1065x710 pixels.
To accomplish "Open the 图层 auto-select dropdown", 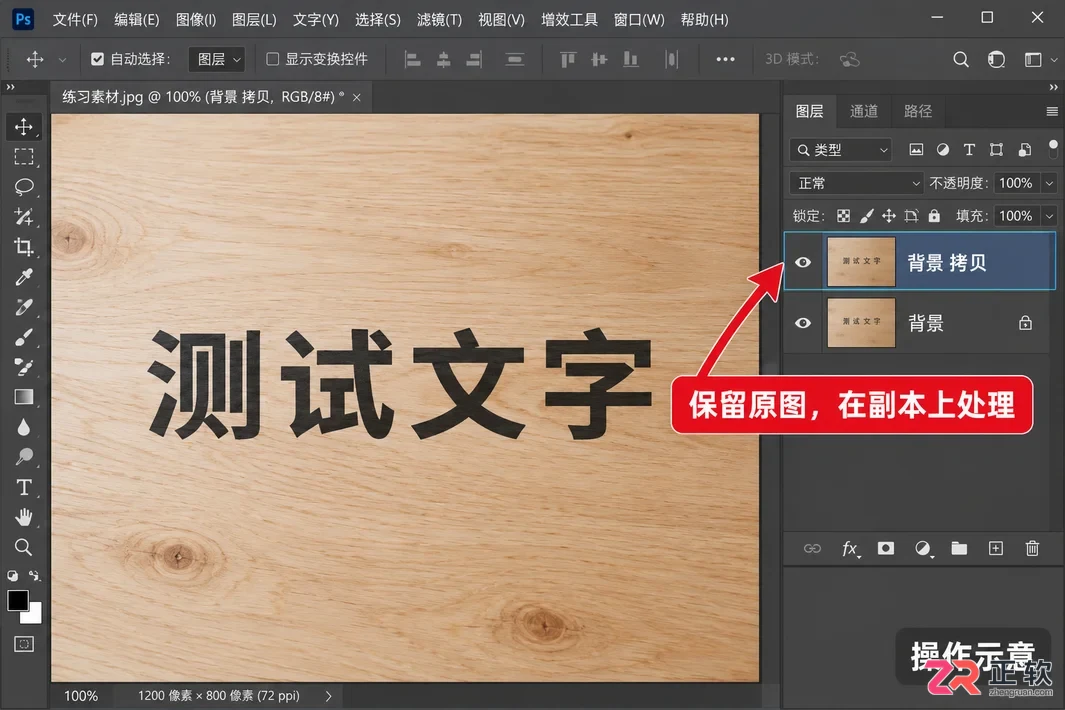I will pyautogui.click(x=217, y=60).
